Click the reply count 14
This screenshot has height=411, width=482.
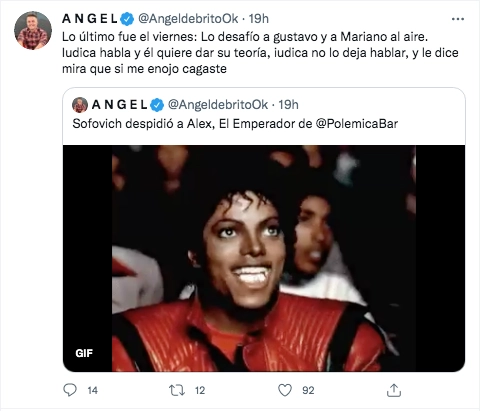93,390
